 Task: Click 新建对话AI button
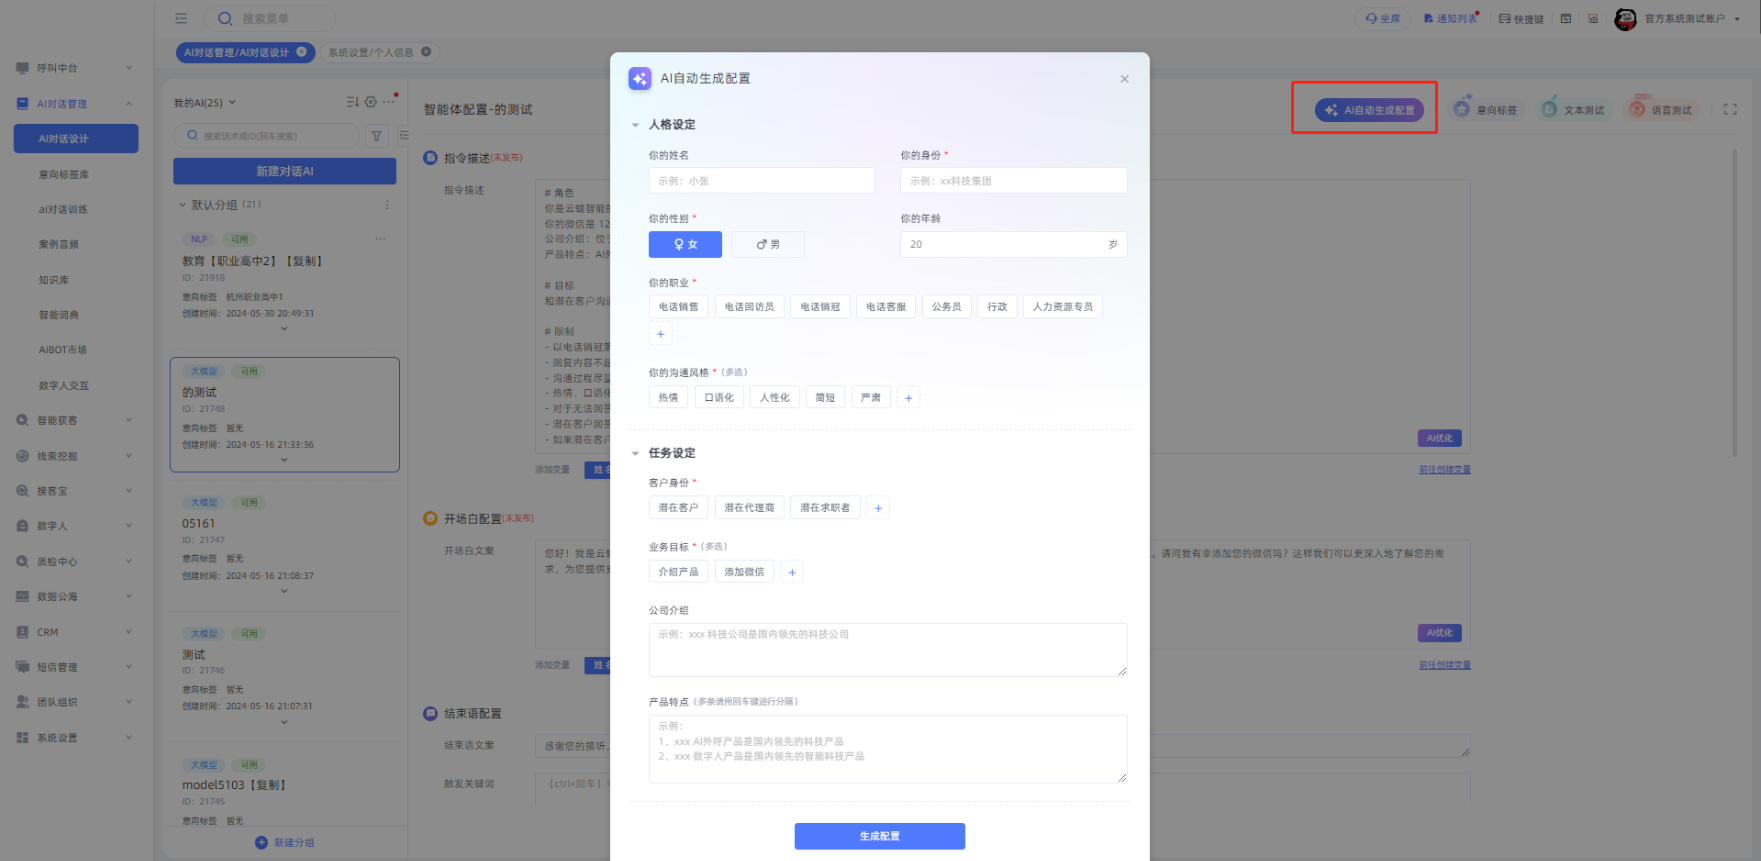(x=284, y=171)
